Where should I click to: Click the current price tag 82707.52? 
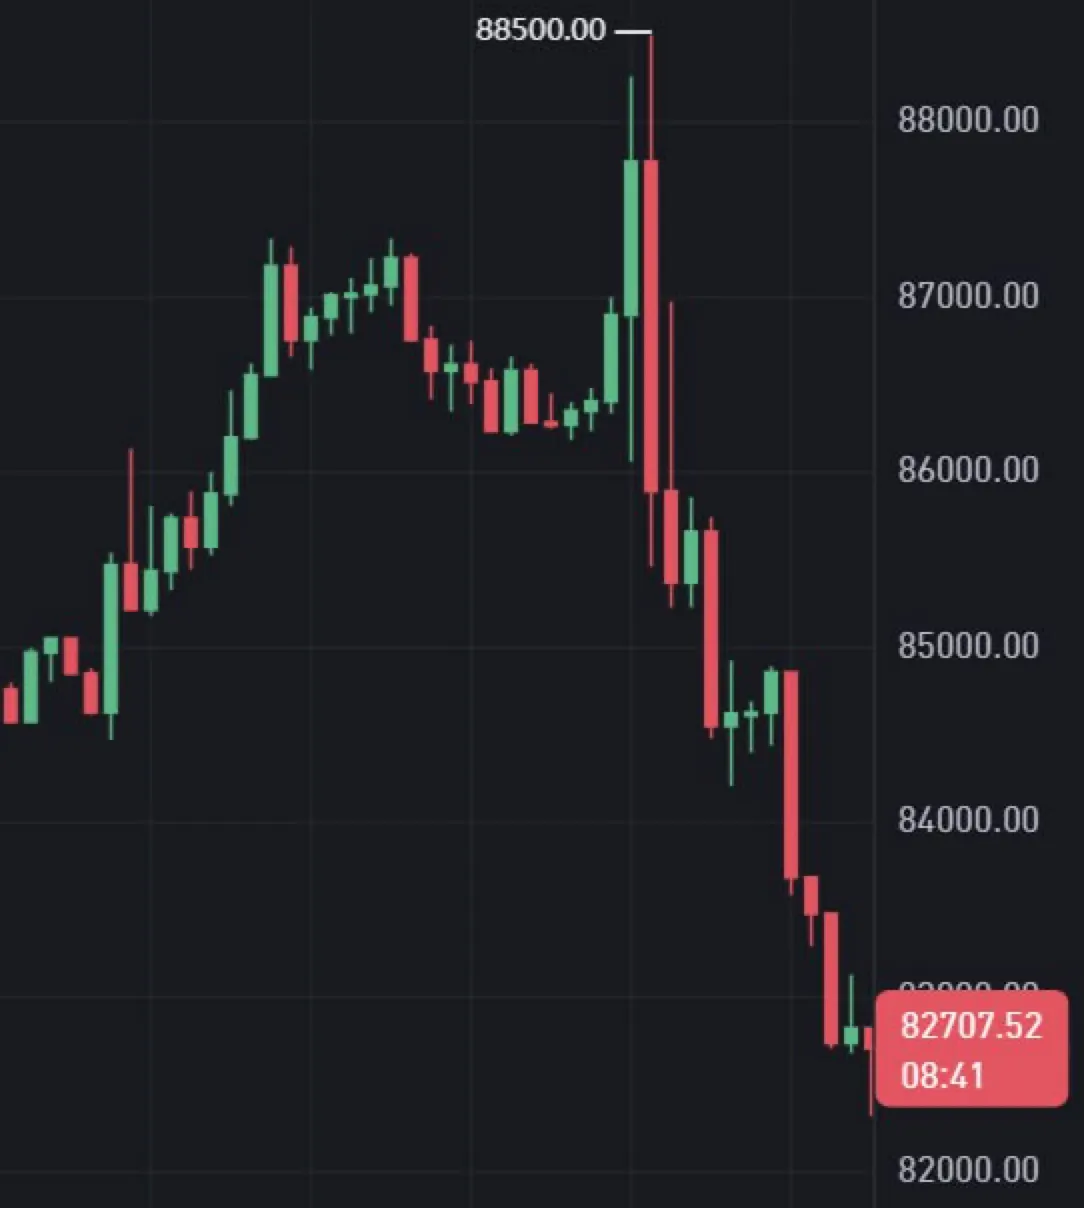970,1025
